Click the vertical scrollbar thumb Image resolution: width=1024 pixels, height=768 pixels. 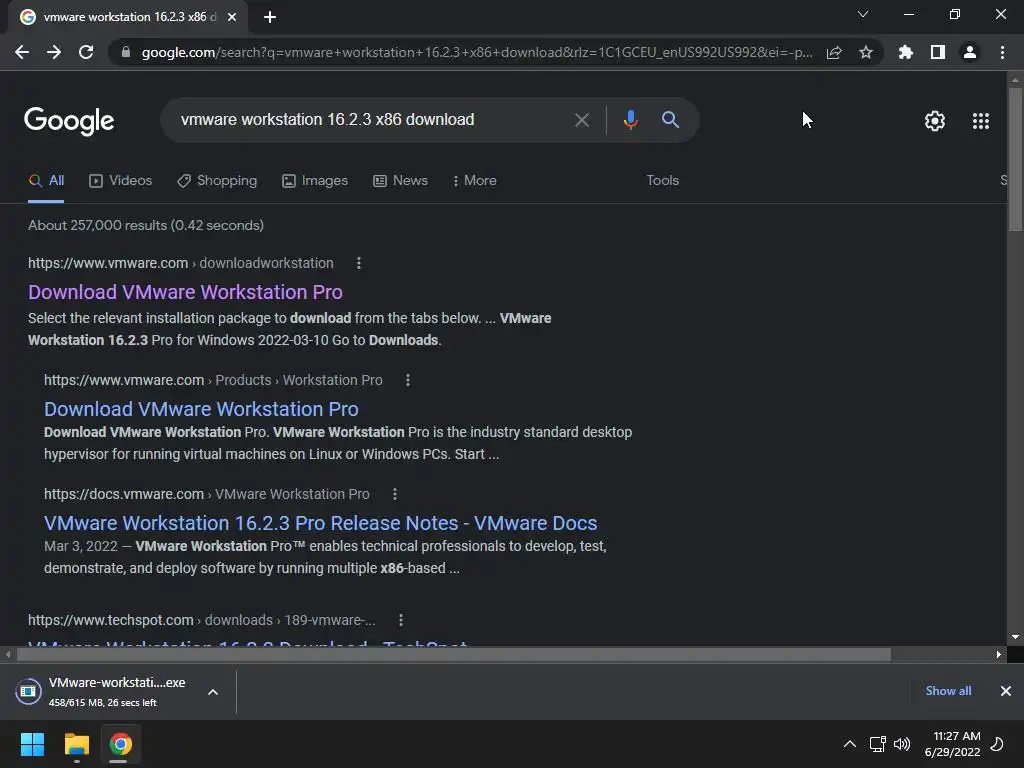[x=1015, y=159]
